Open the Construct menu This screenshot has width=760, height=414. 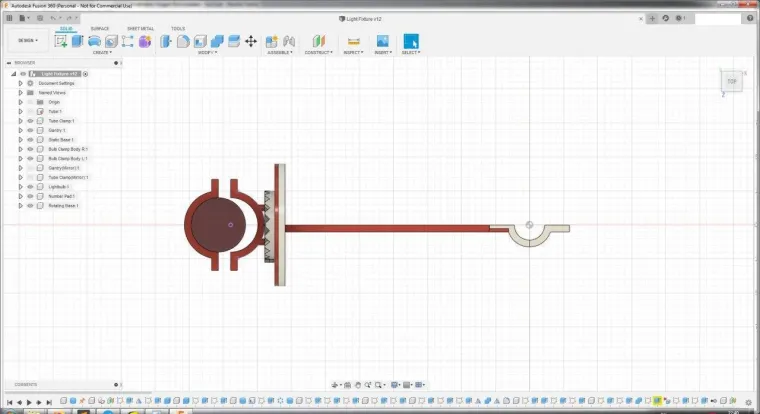pyautogui.click(x=318, y=52)
